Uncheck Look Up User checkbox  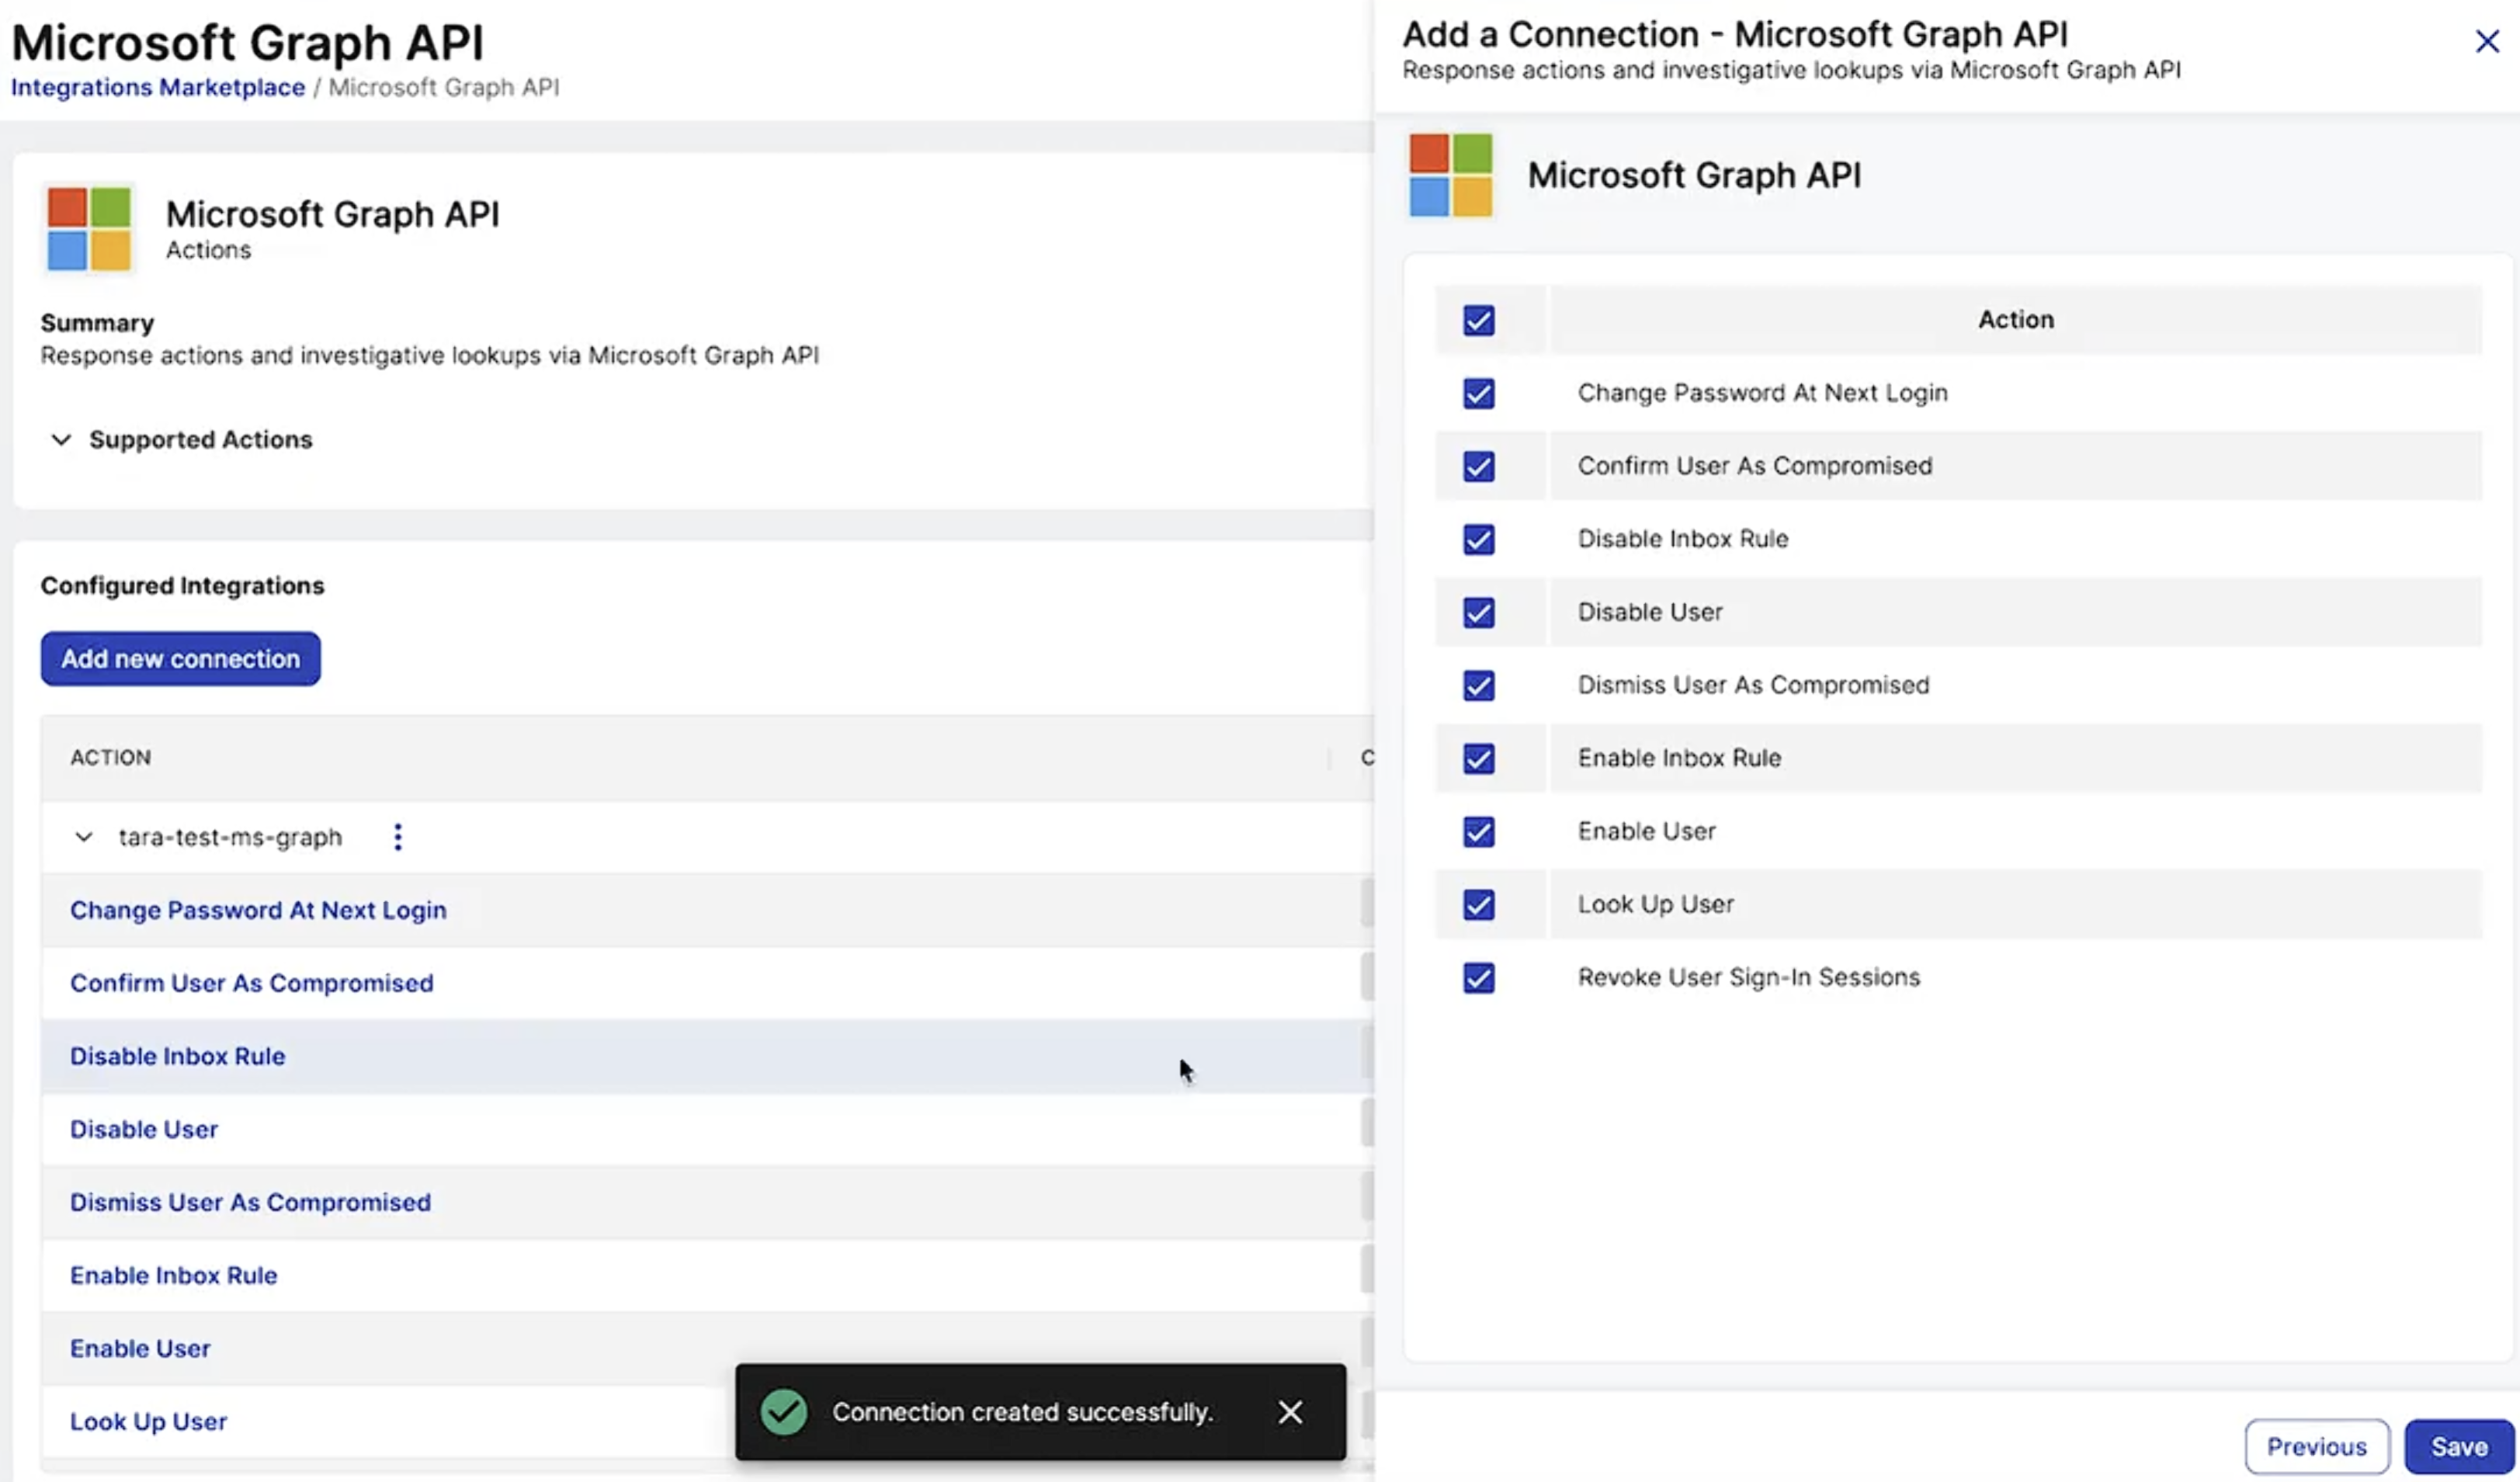click(1478, 904)
